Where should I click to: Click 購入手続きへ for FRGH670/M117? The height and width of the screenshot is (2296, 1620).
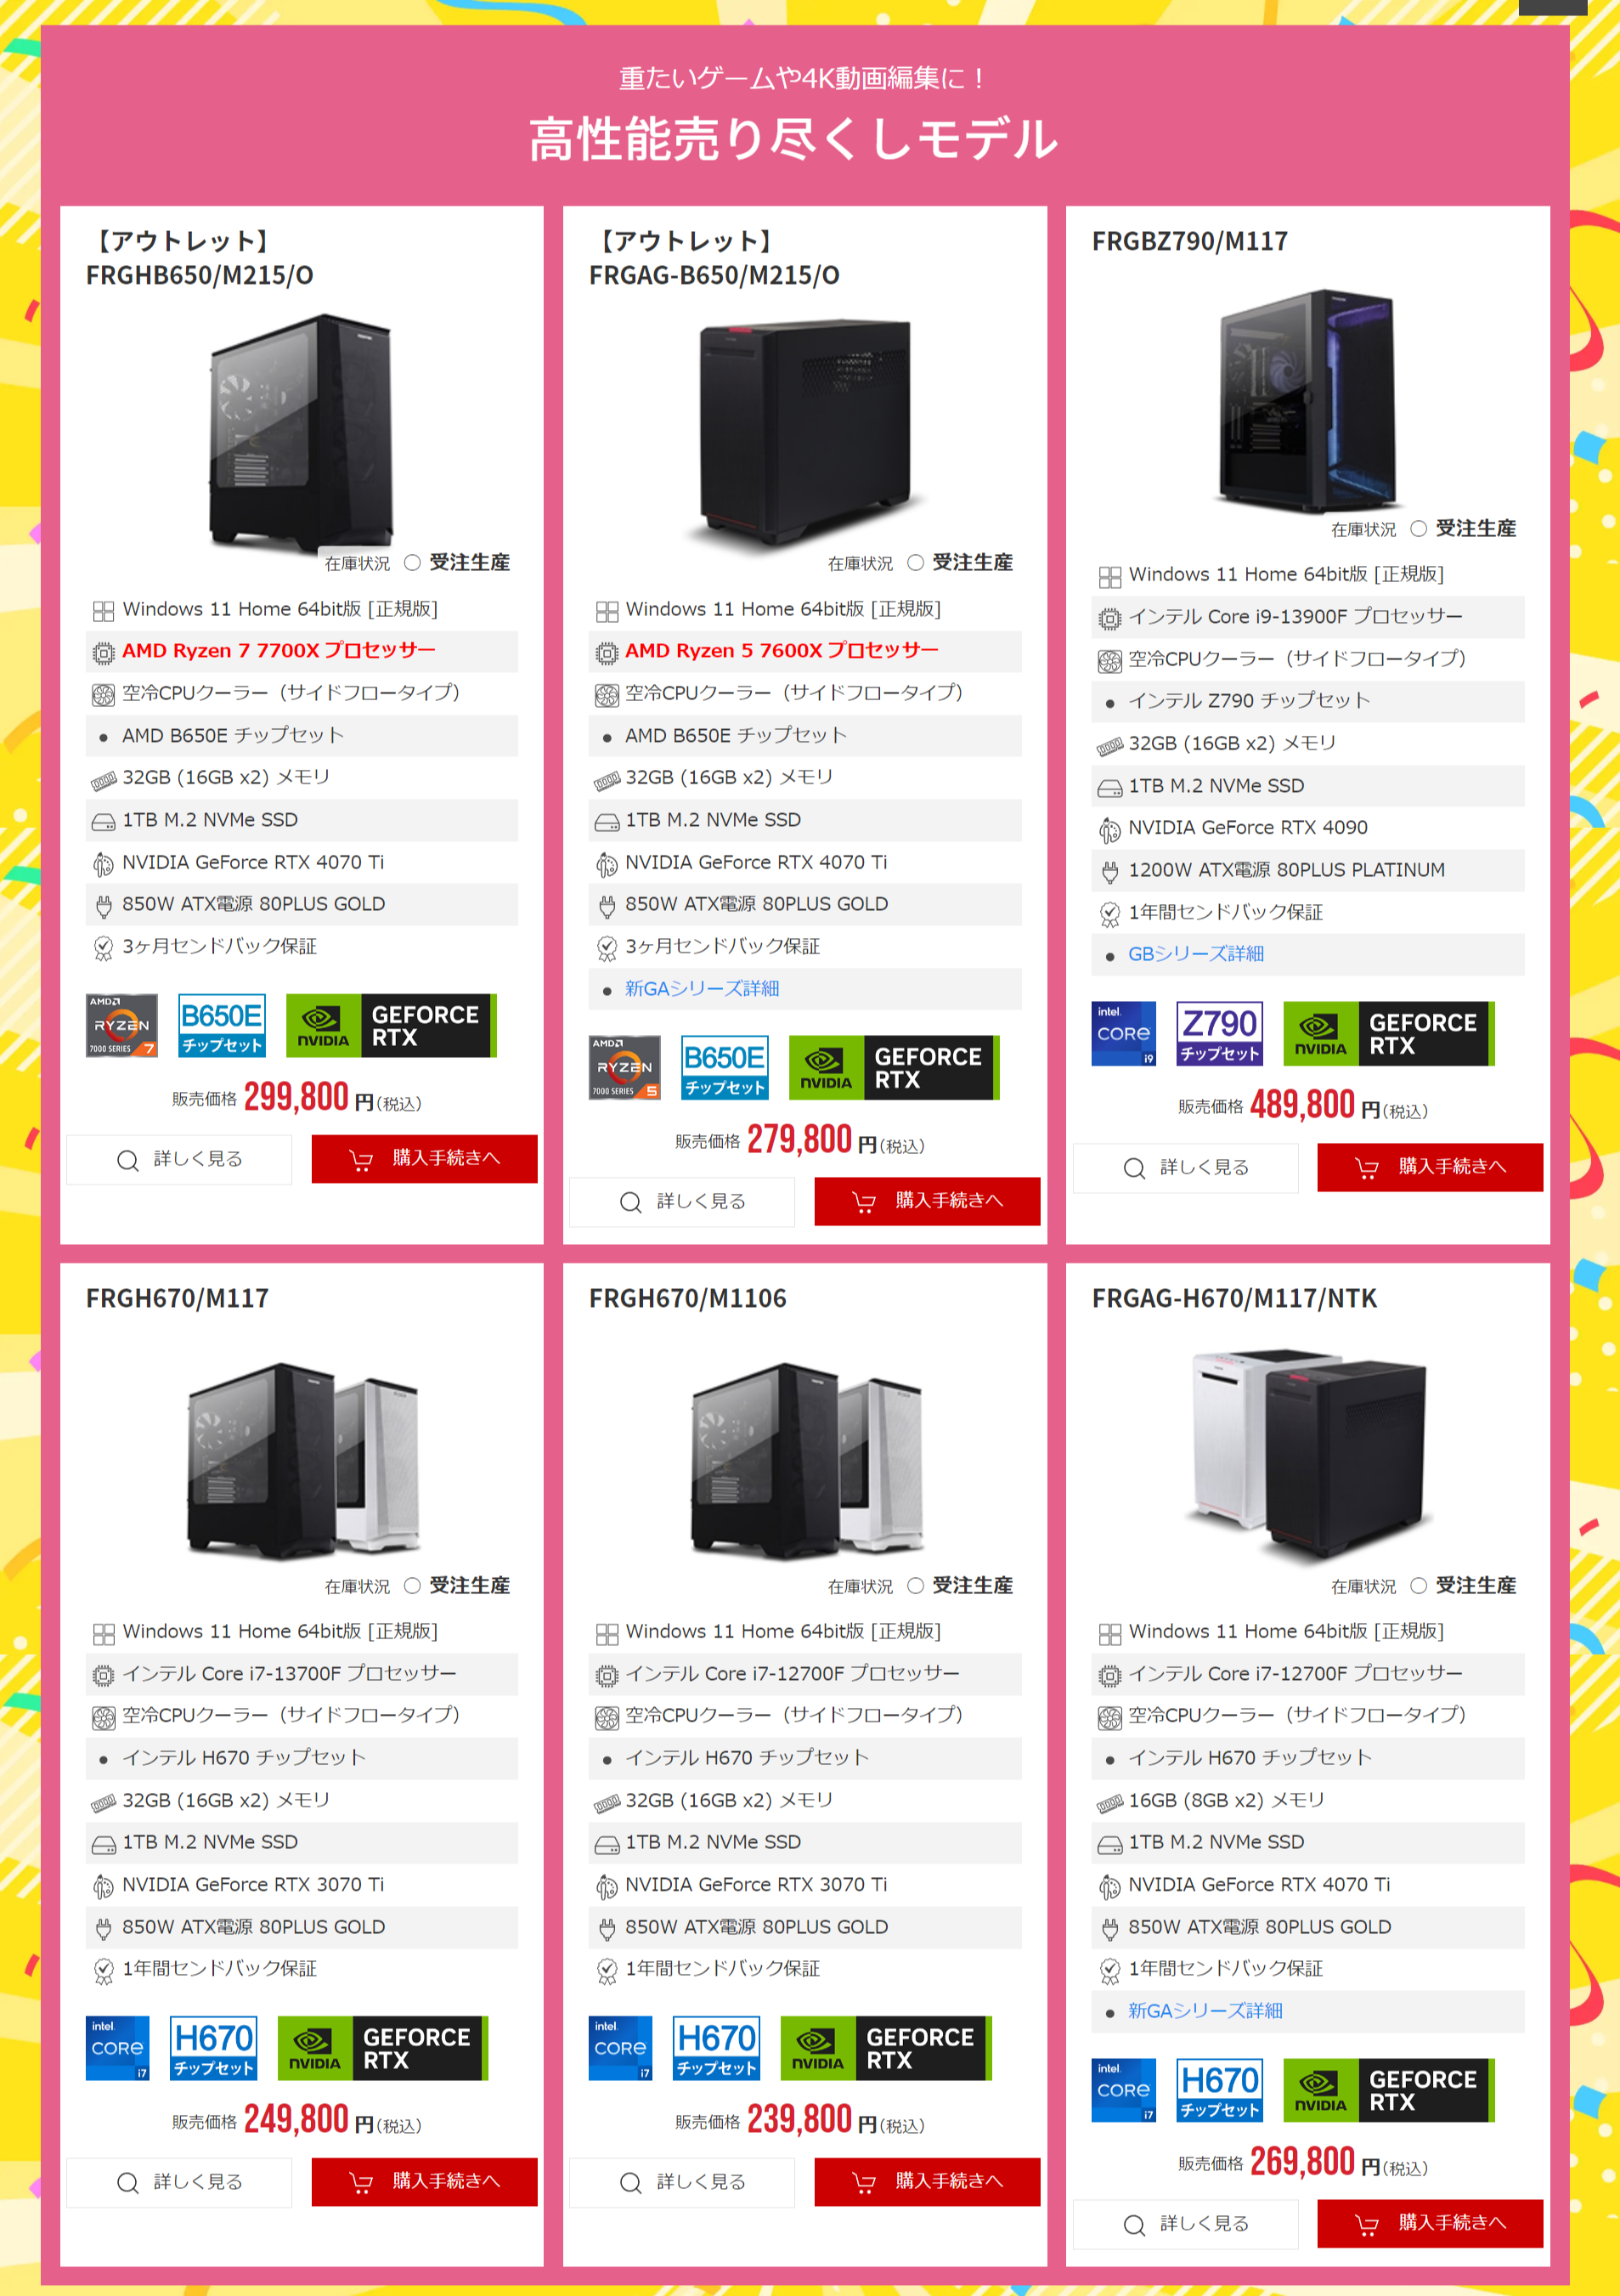pyautogui.click(x=424, y=2181)
